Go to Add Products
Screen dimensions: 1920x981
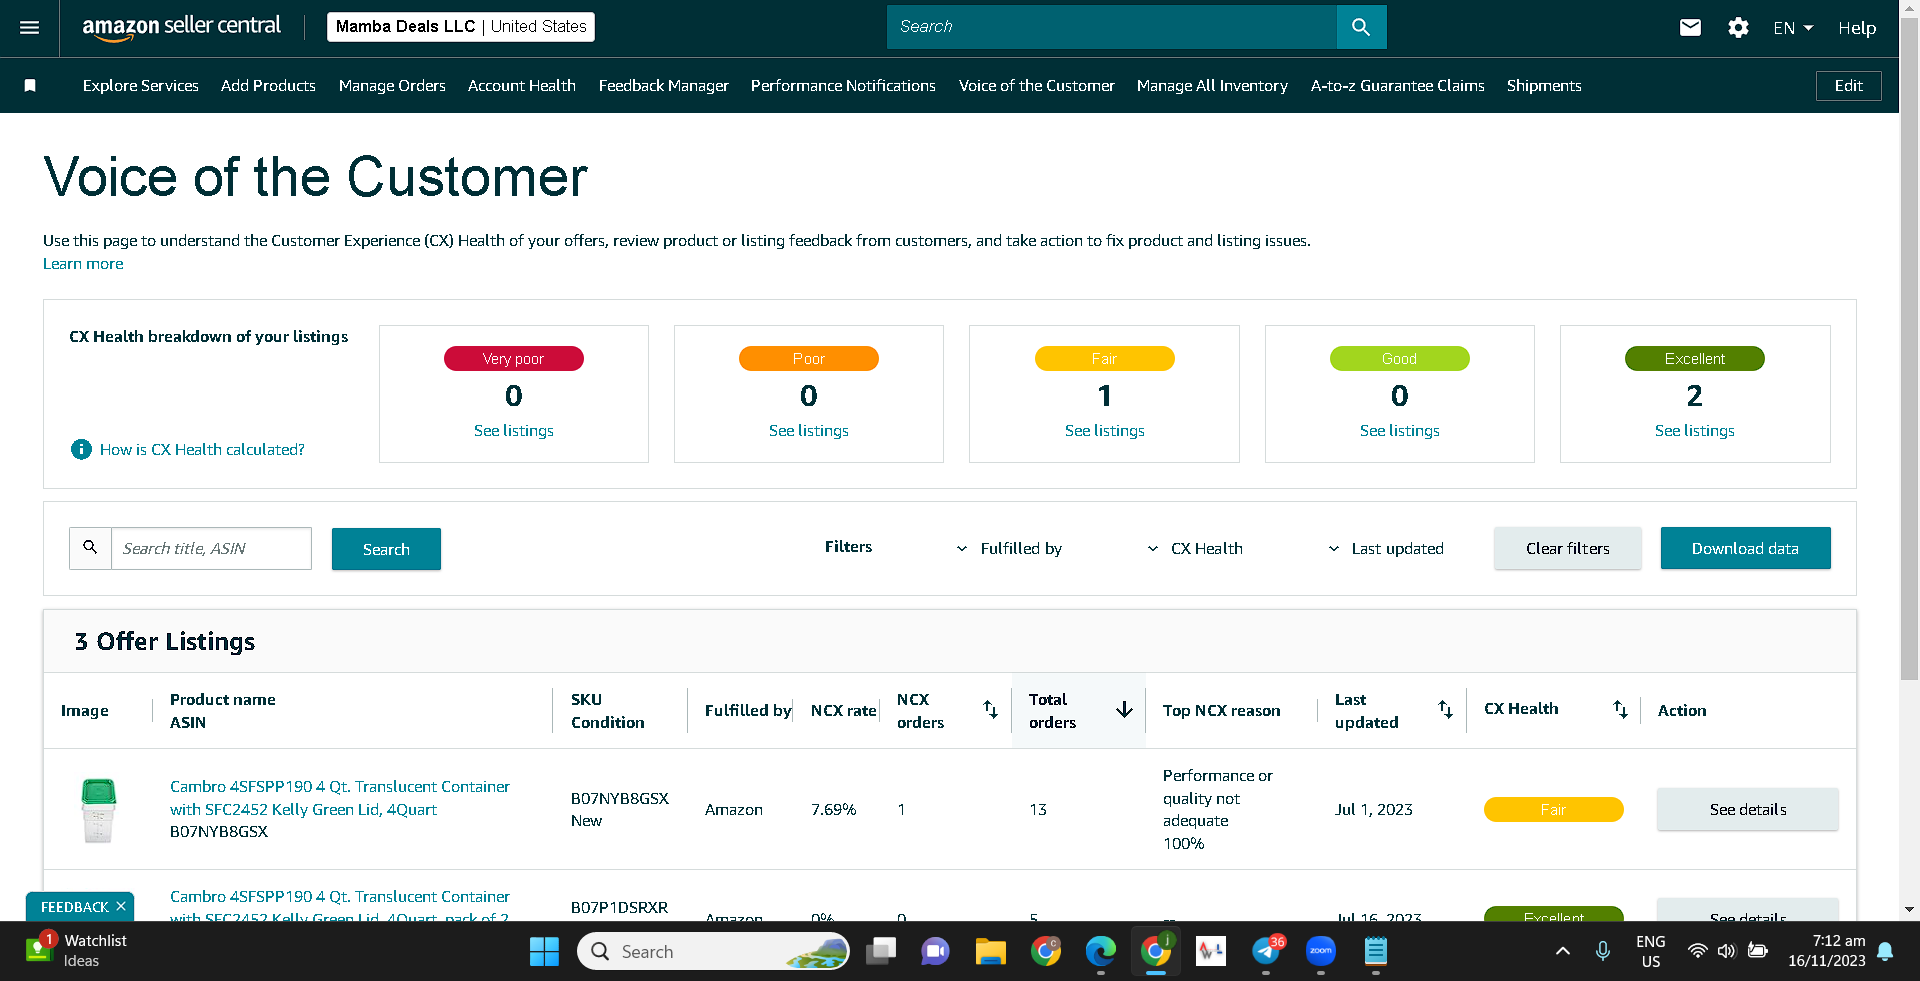tap(268, 86)
